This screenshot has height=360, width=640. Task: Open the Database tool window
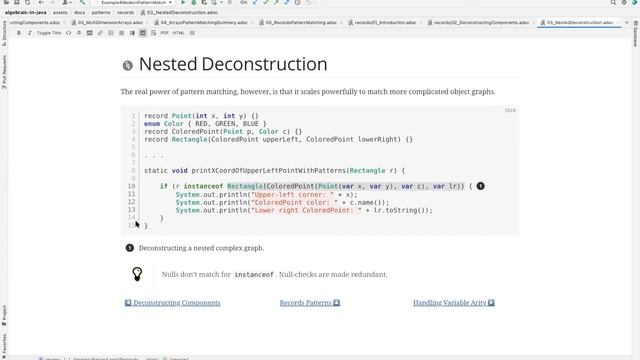point(636,34)
